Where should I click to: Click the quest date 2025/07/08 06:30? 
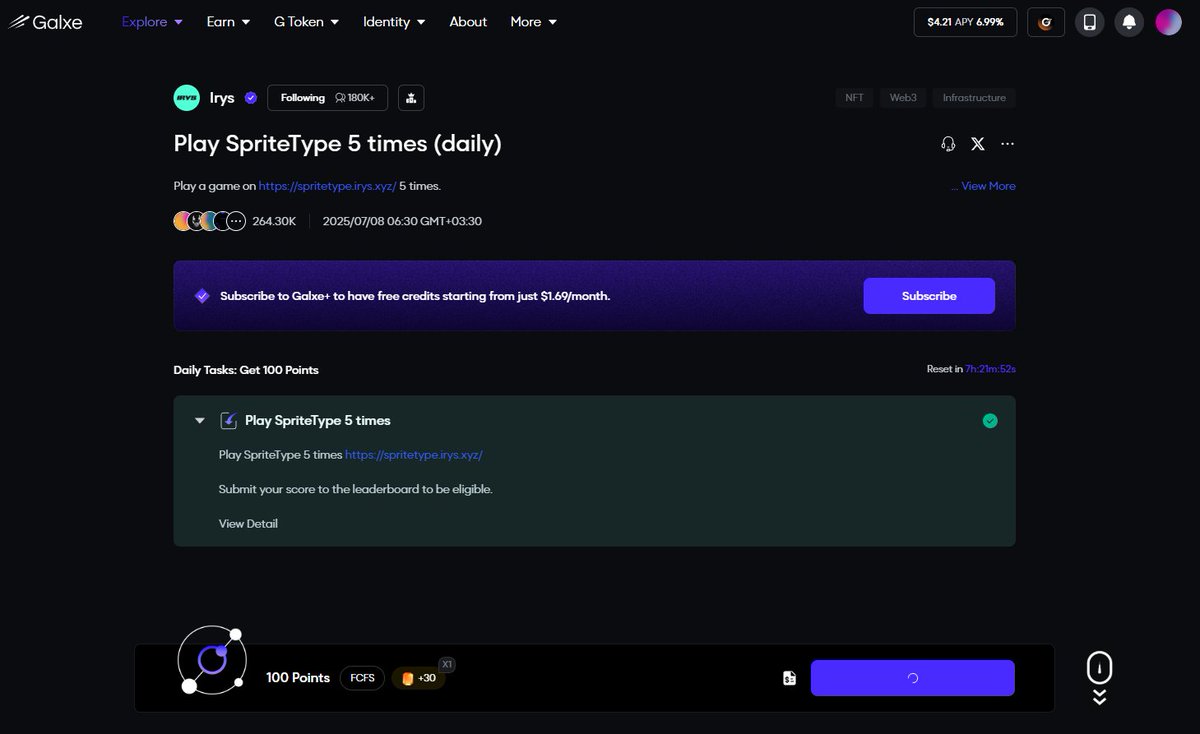click(x=402, y=221)
